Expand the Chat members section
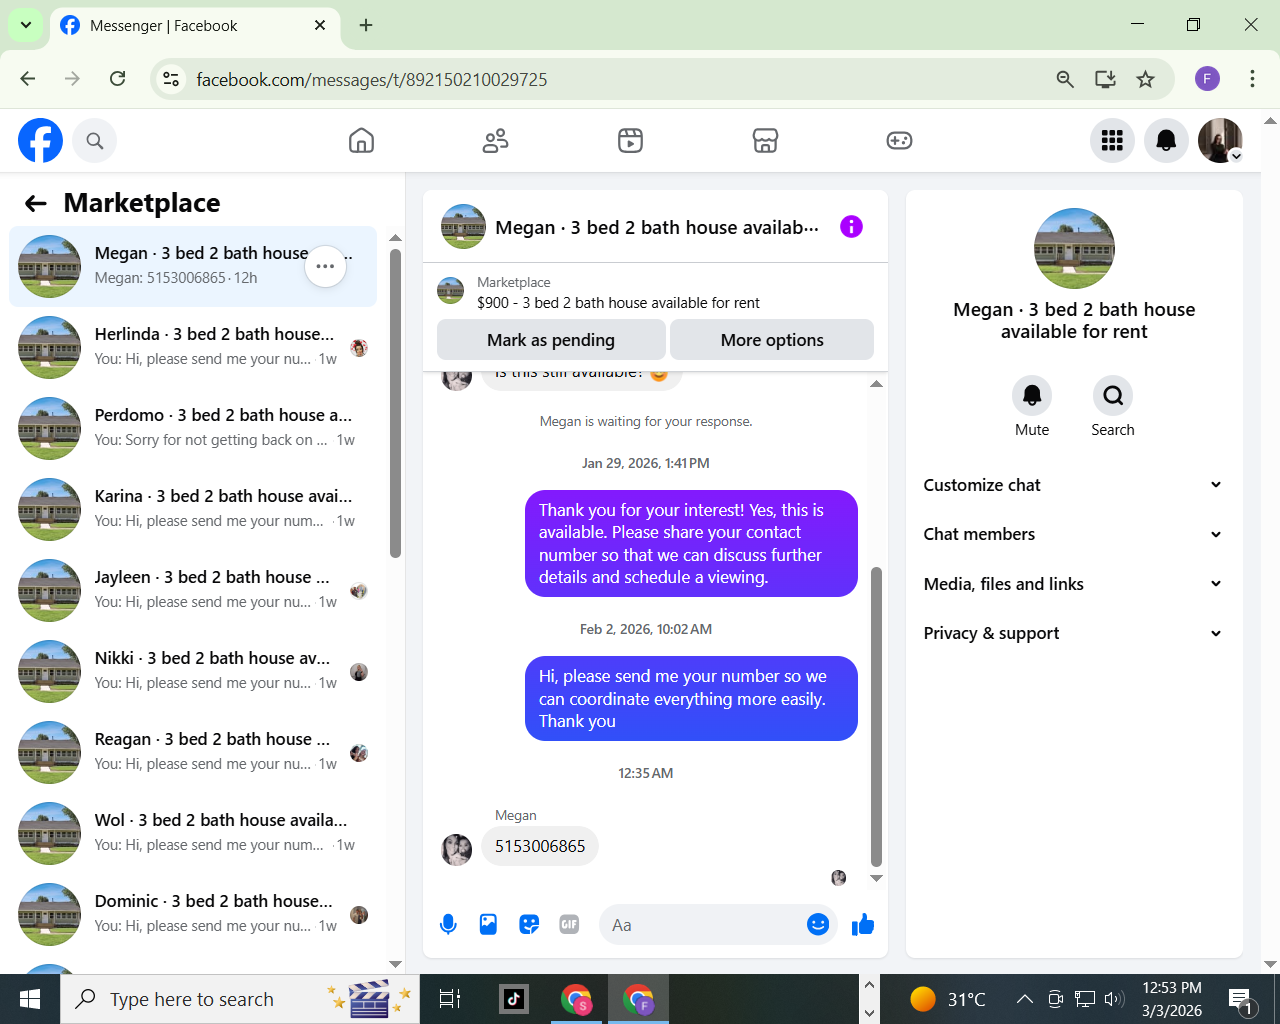The width and height of the screenshot is (1280, 1024). pyautogui.click(x=1073, y=534)
